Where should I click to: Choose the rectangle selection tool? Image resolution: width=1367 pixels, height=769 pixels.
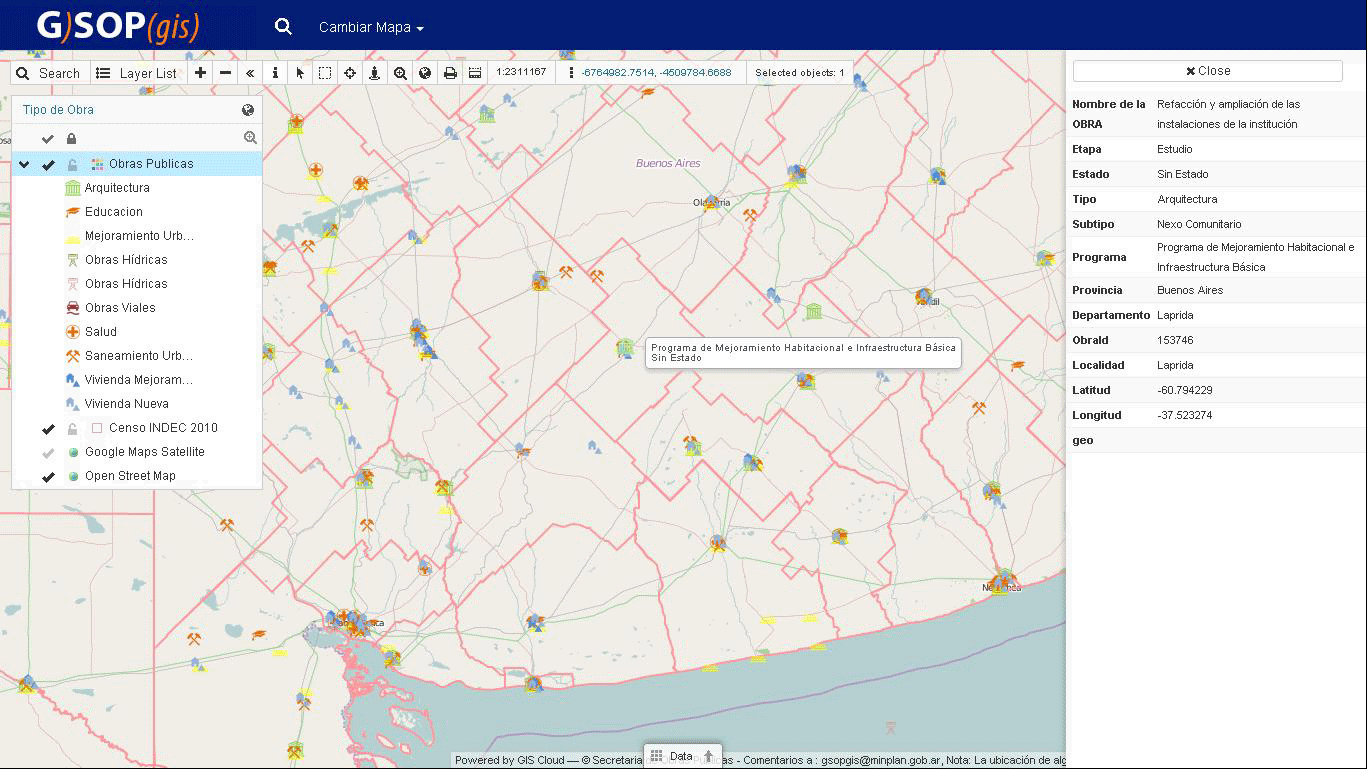pyautogui.click(x=326, y=72)
